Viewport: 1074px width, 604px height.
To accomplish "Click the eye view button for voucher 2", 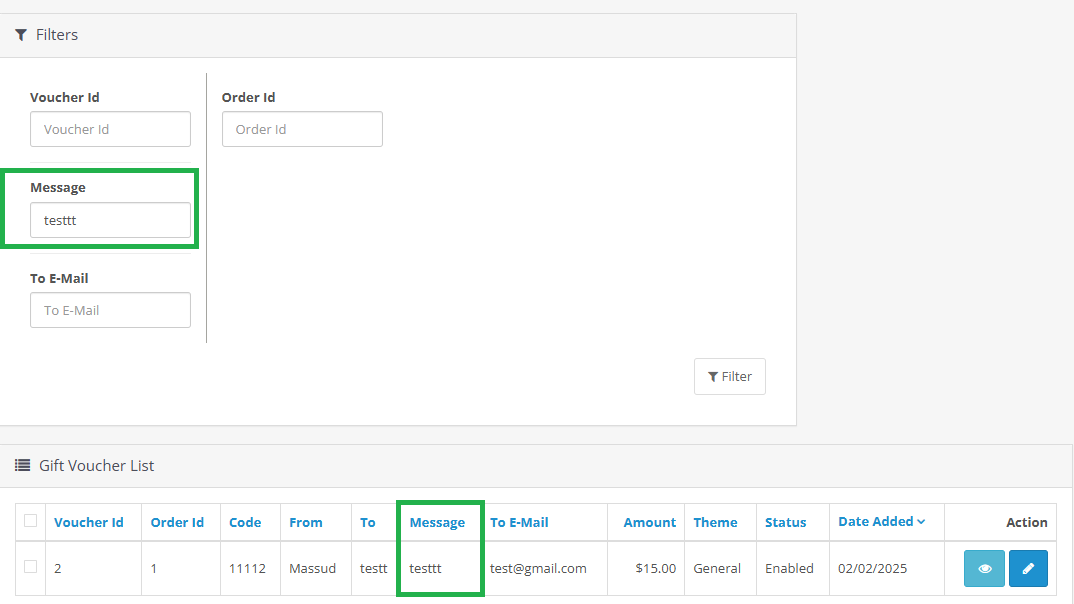I will click(984, 568).
